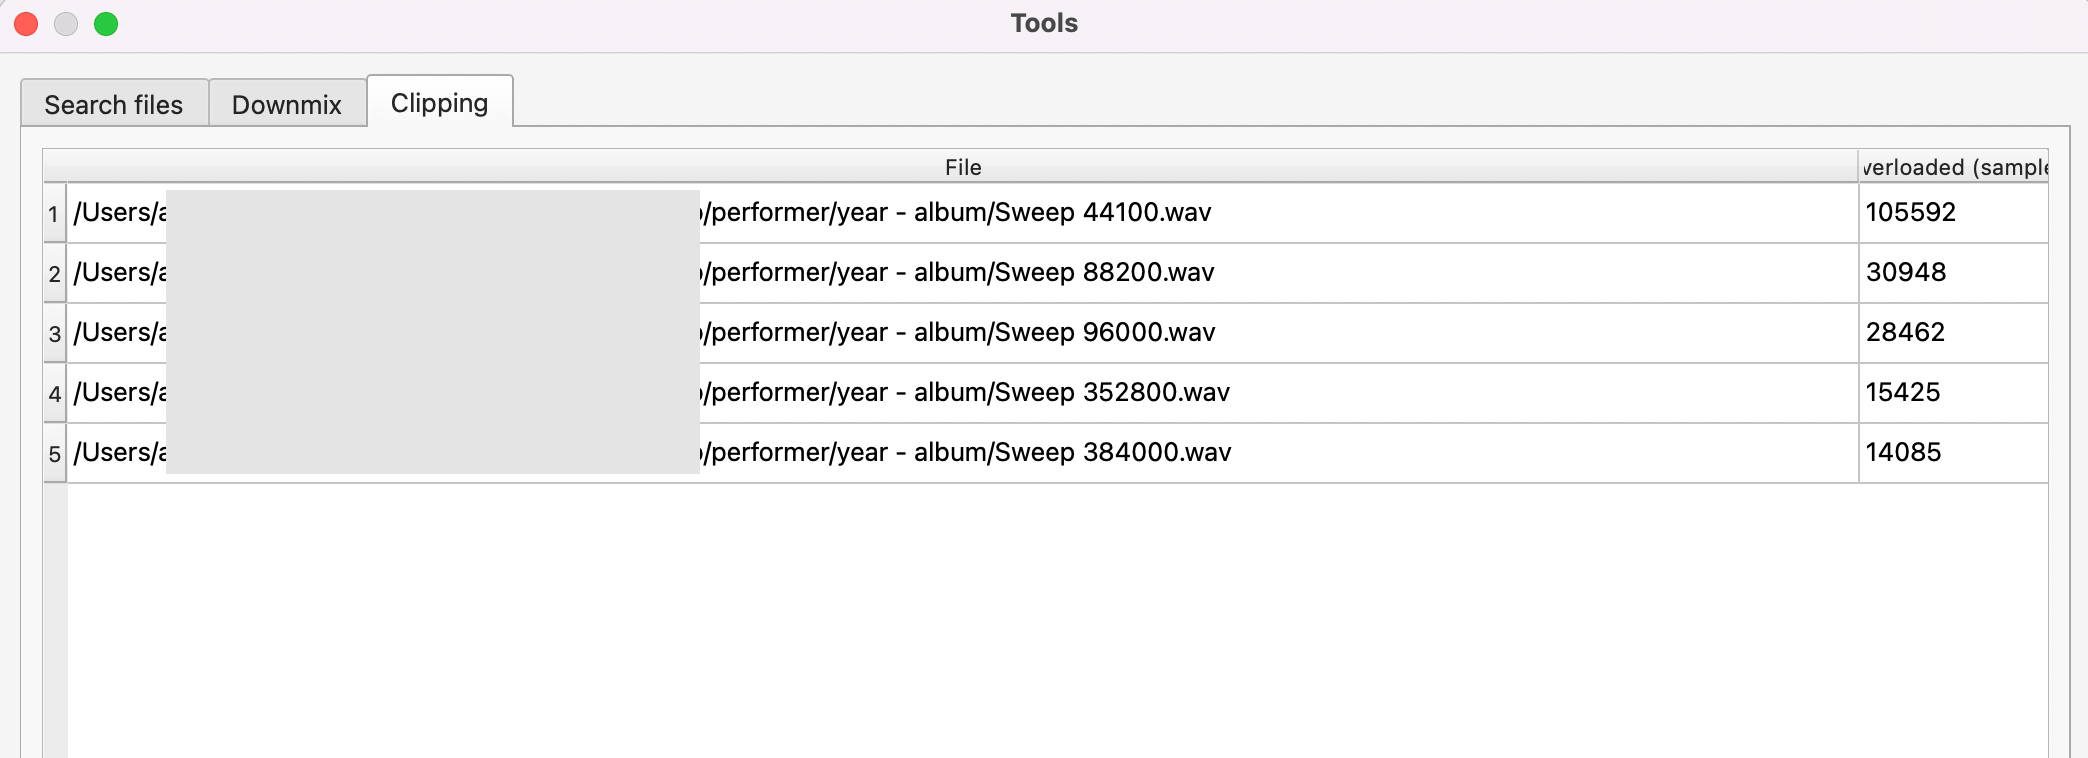Select the Sweep 352800.wav file entry
The width and height of the screenshot is (2088, 758).
pyautogui.click(x=962, y=393)
